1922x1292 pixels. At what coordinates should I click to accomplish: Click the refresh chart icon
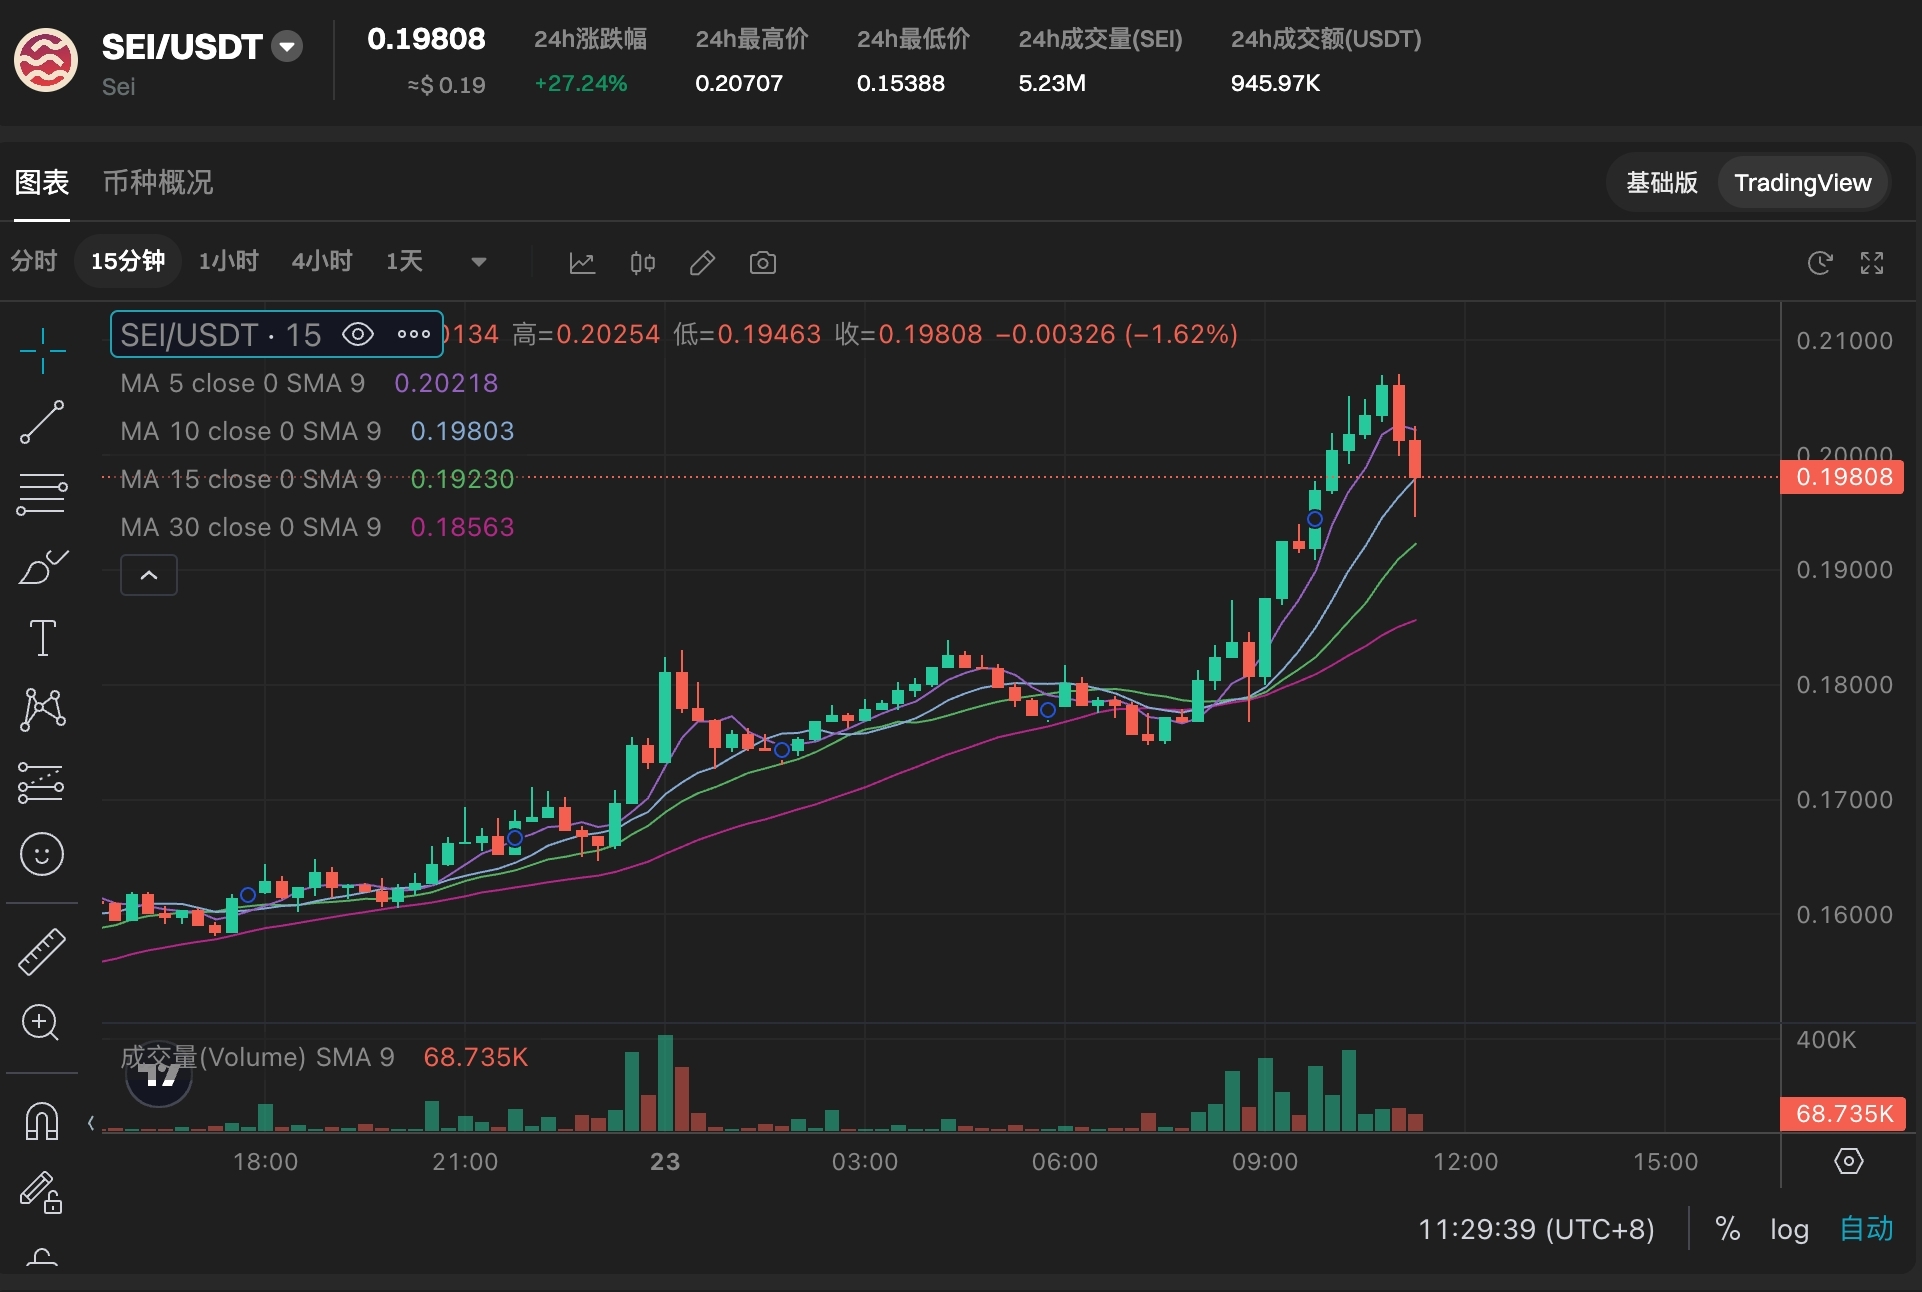point(1820,263)
